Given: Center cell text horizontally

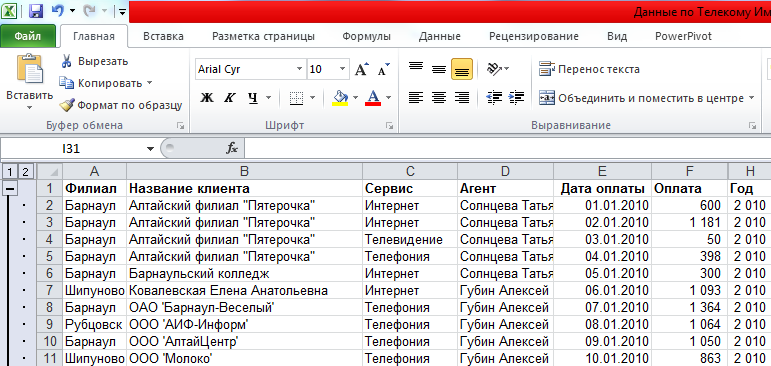Looking at the screenshot, I should (x=439, y=98).
